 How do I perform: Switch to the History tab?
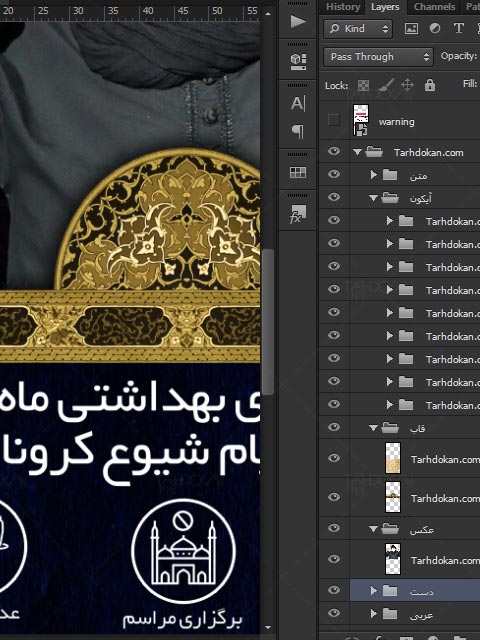tap(343, 7)
